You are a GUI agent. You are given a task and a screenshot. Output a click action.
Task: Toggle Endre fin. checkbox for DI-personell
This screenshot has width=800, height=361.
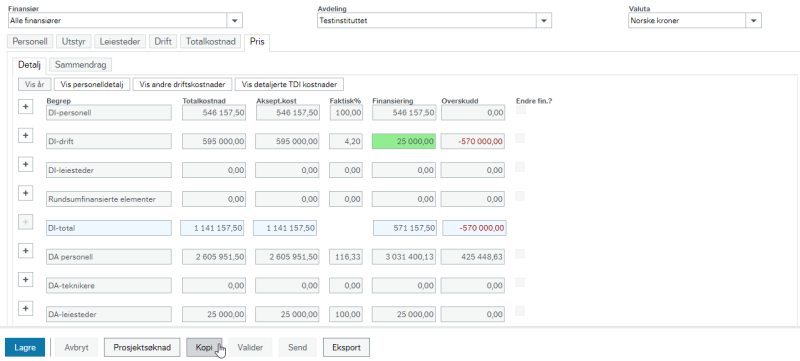tap(520, 110)
